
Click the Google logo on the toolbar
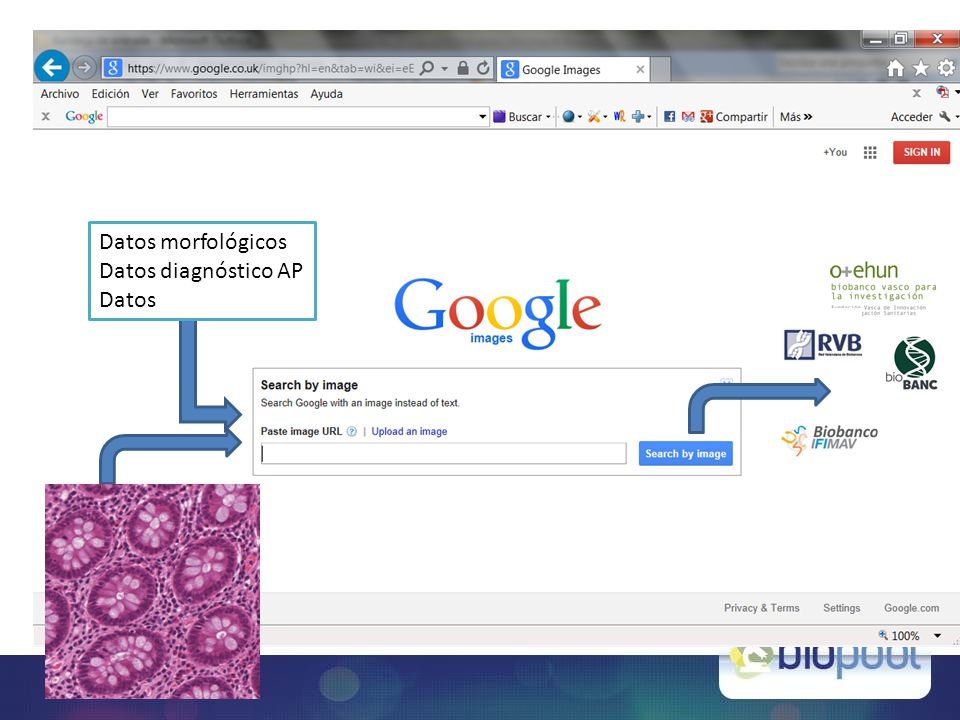pyautogui.click(x=84, y=116)
